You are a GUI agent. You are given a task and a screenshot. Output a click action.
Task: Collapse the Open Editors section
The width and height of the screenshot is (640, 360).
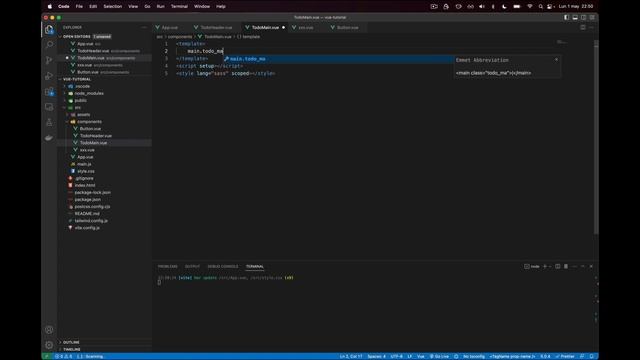tap(76, 37)
